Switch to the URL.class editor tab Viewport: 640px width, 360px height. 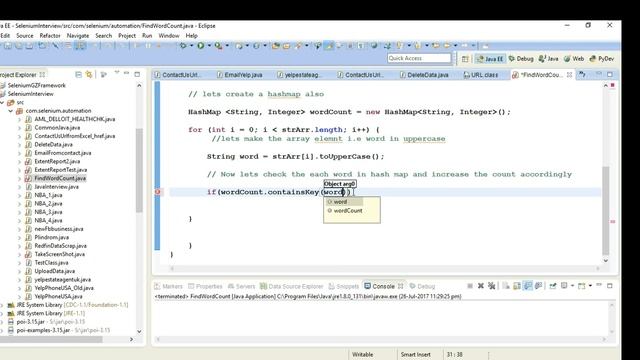(x=481, y=75)
